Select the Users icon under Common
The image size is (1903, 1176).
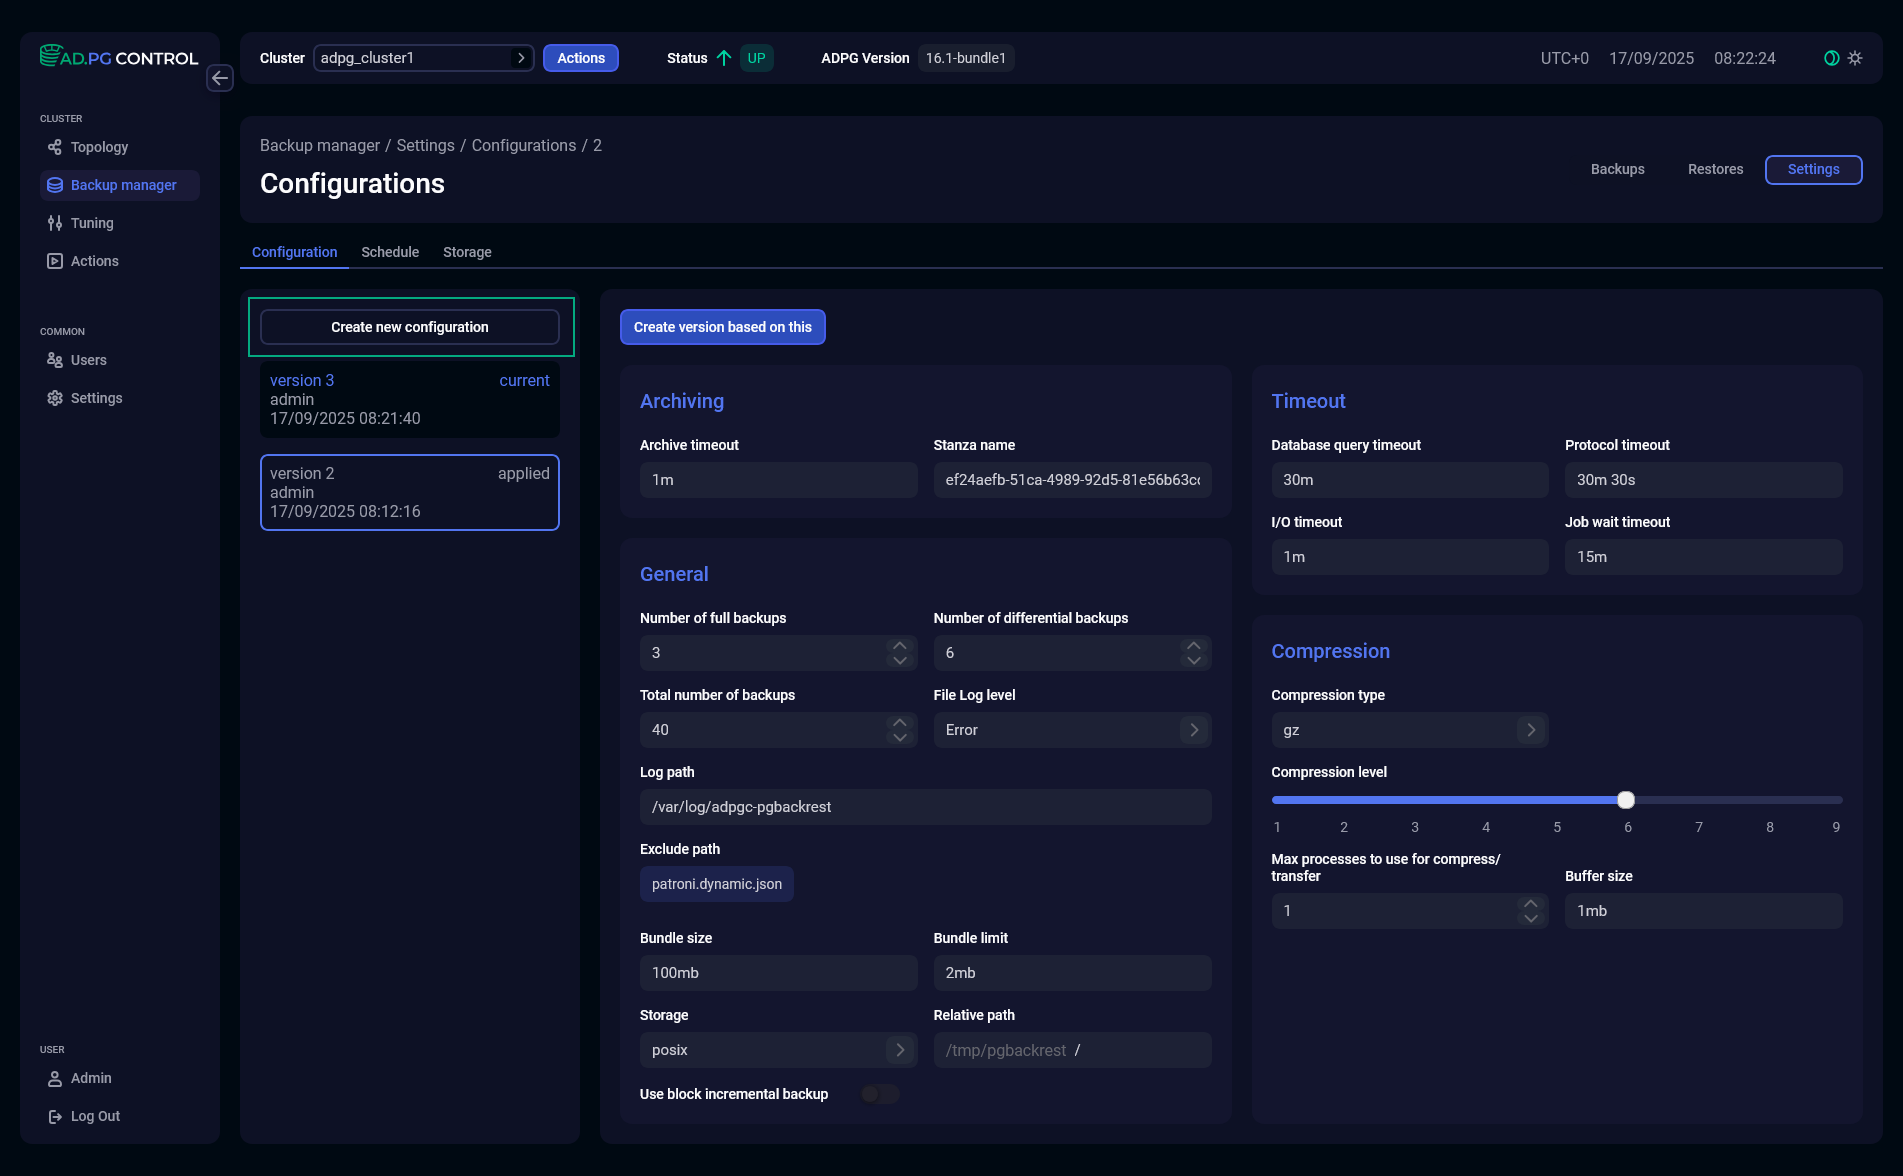pos(55,359)
